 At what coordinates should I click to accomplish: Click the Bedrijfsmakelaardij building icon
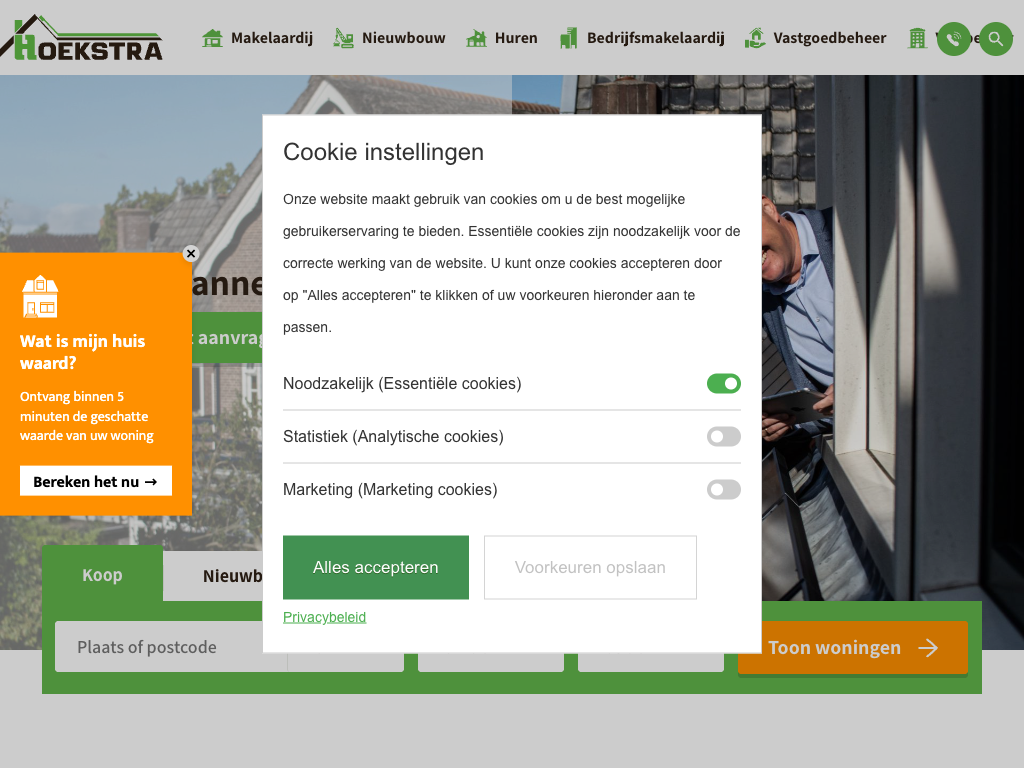[x=569, y=38]
